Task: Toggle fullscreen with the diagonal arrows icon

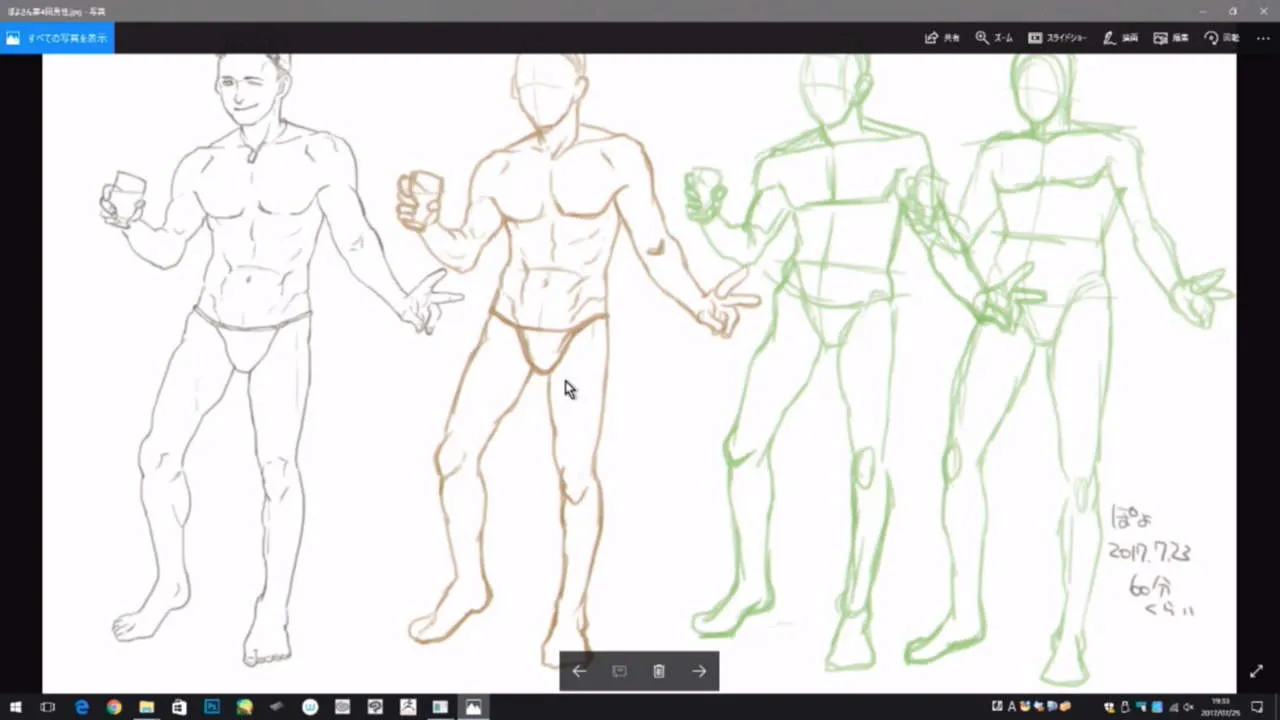Action: pos(1257,671)
